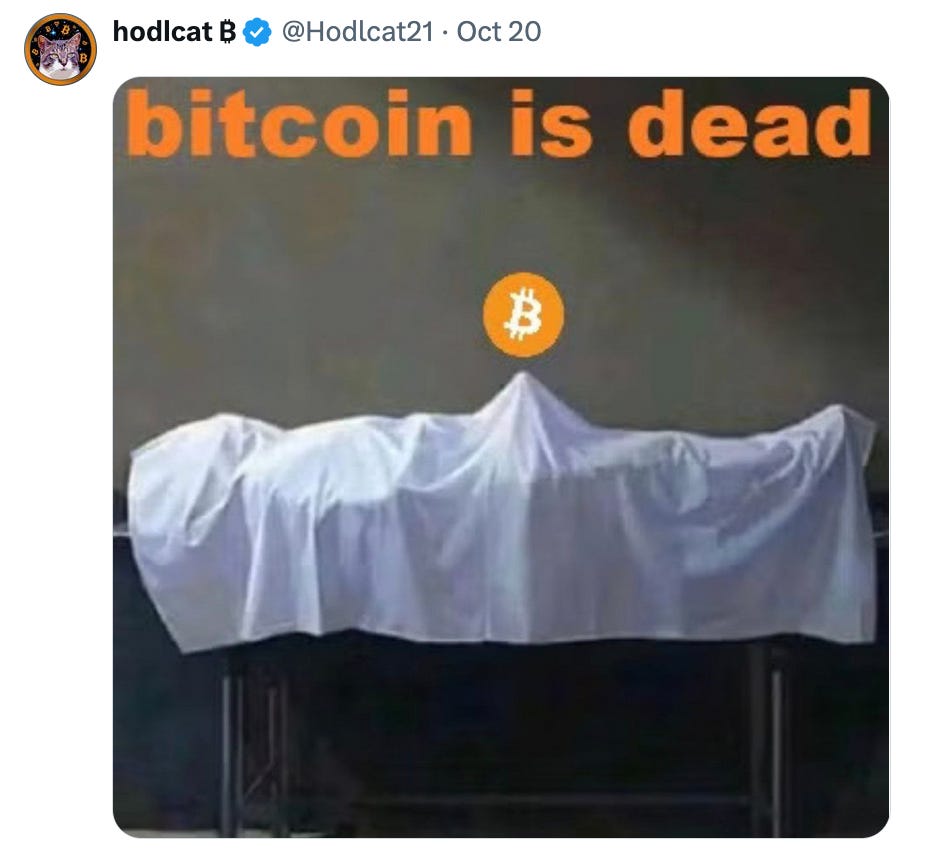Click the orange Bitcoin coin logo in image

pos(523,315)
